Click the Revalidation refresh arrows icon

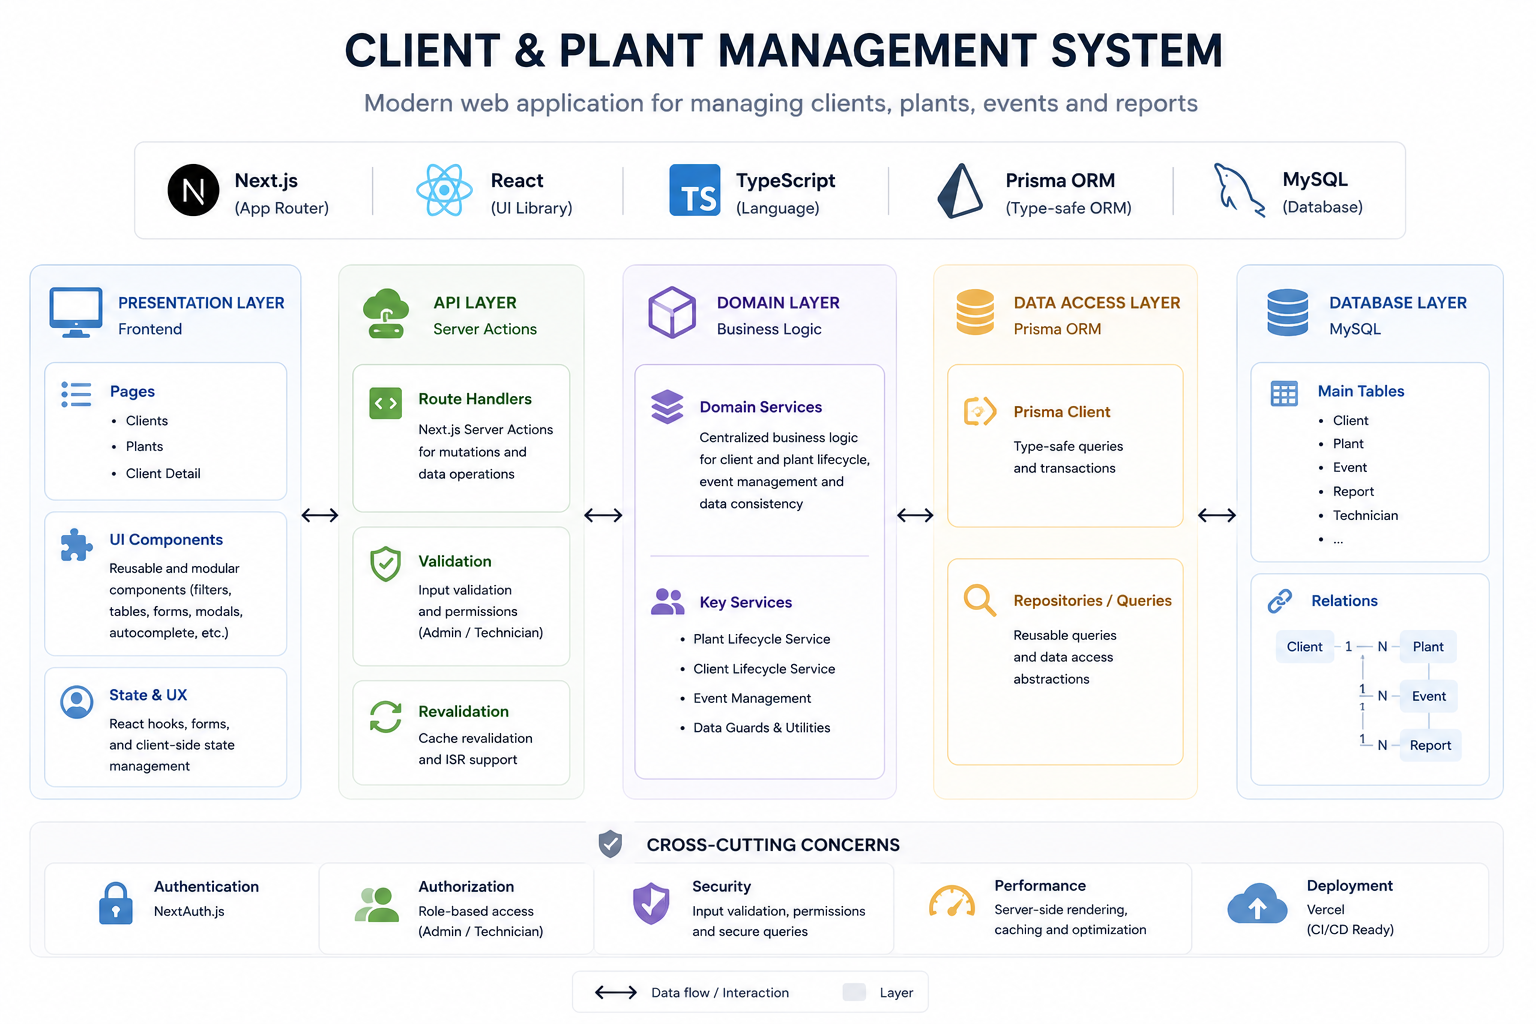pos(386,716)
